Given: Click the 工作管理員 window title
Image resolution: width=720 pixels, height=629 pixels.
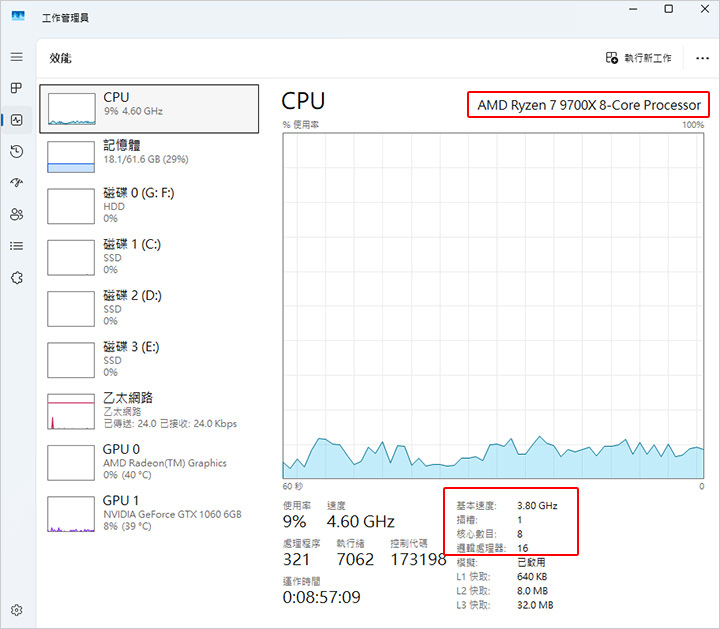Looking at the screenshot, I should 66,18.
